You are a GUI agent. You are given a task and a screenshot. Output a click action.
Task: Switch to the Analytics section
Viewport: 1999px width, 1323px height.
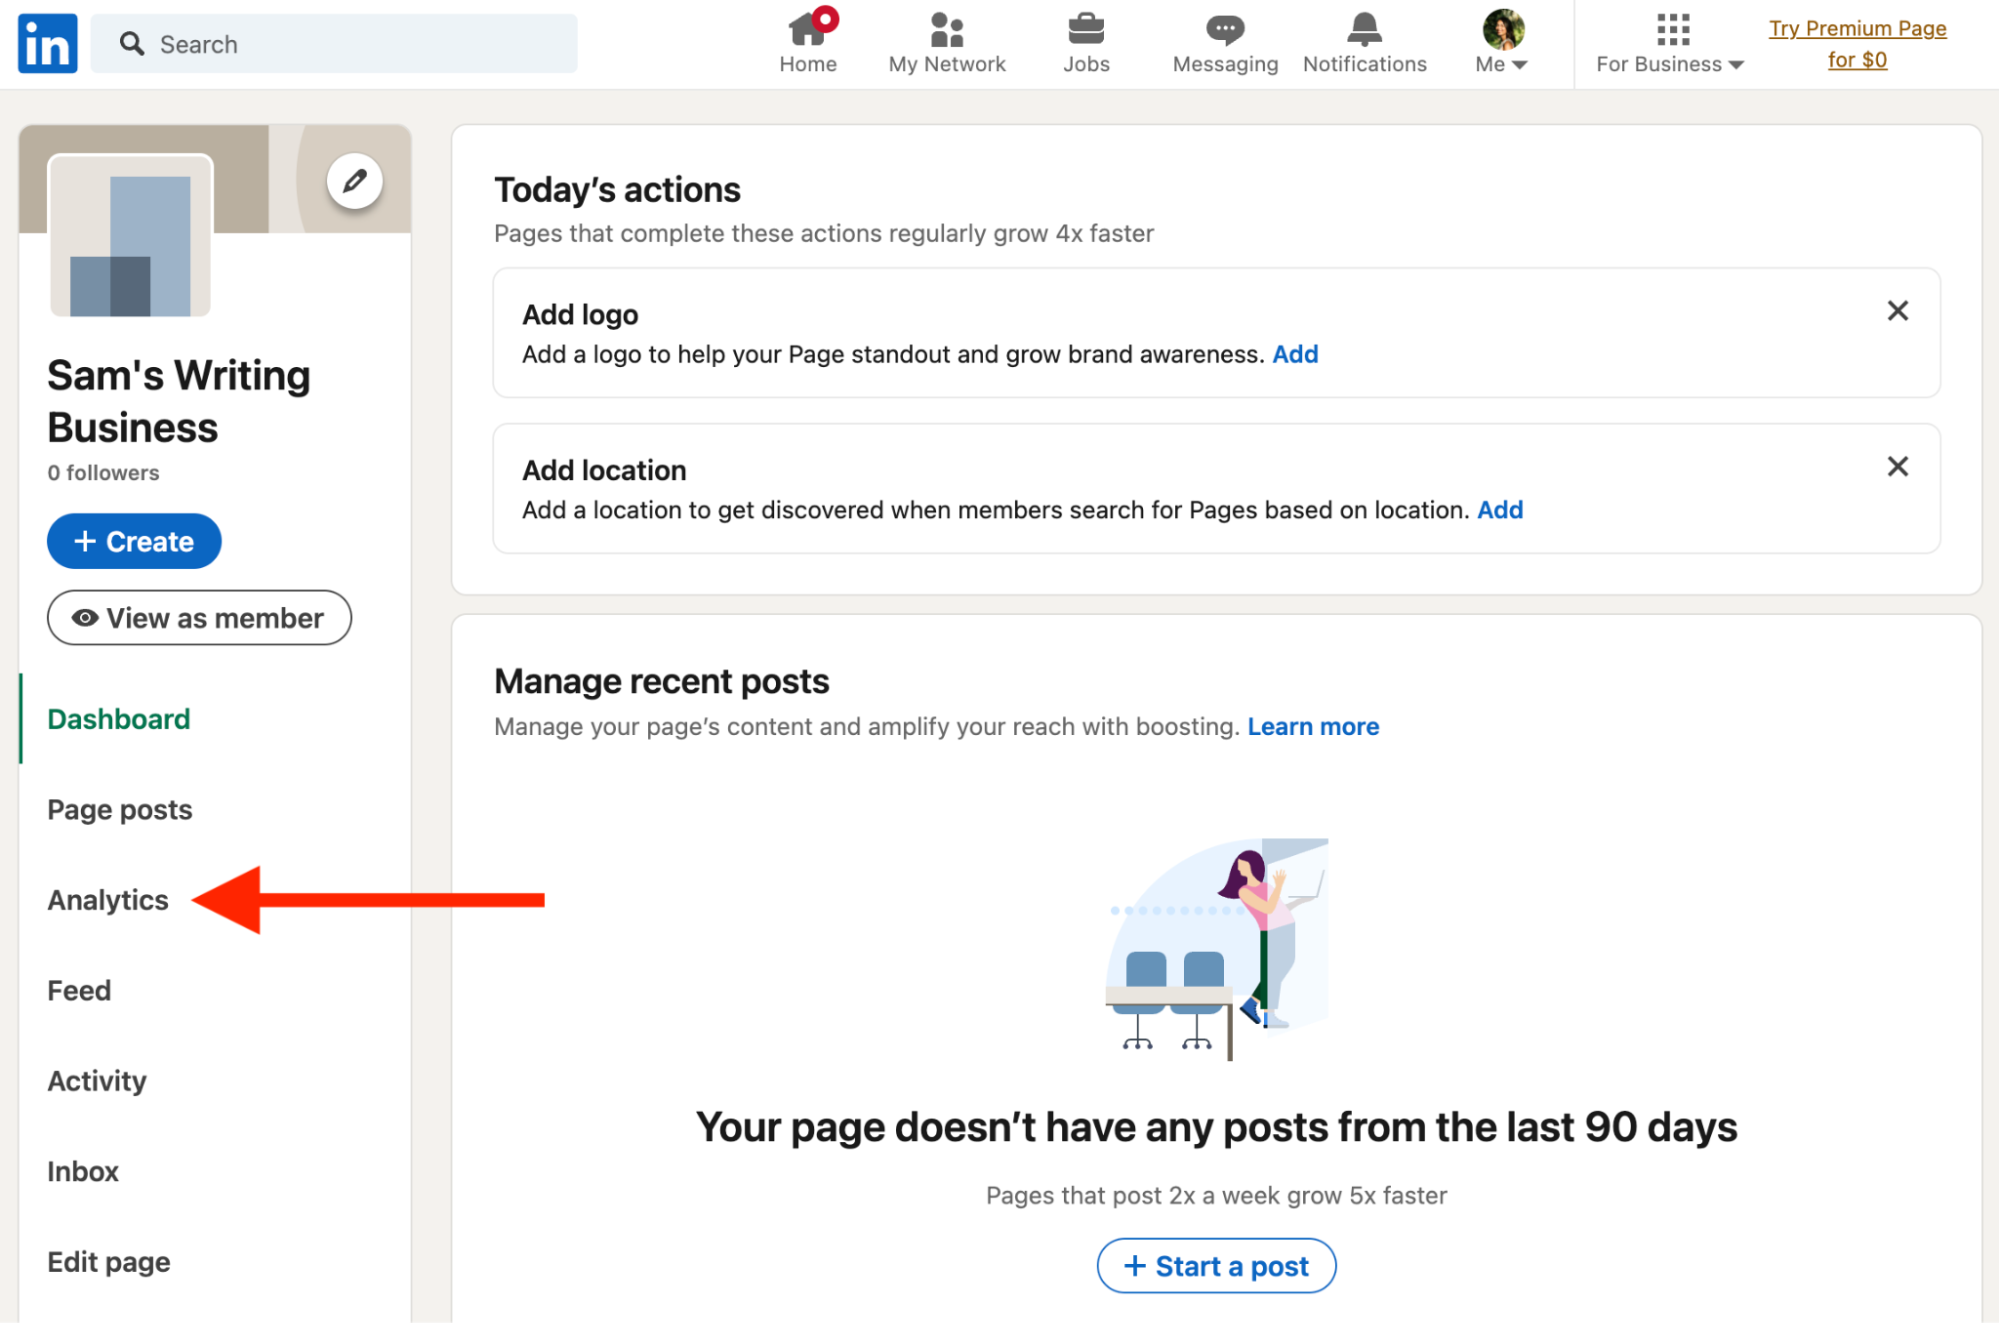tap(107, 899)
